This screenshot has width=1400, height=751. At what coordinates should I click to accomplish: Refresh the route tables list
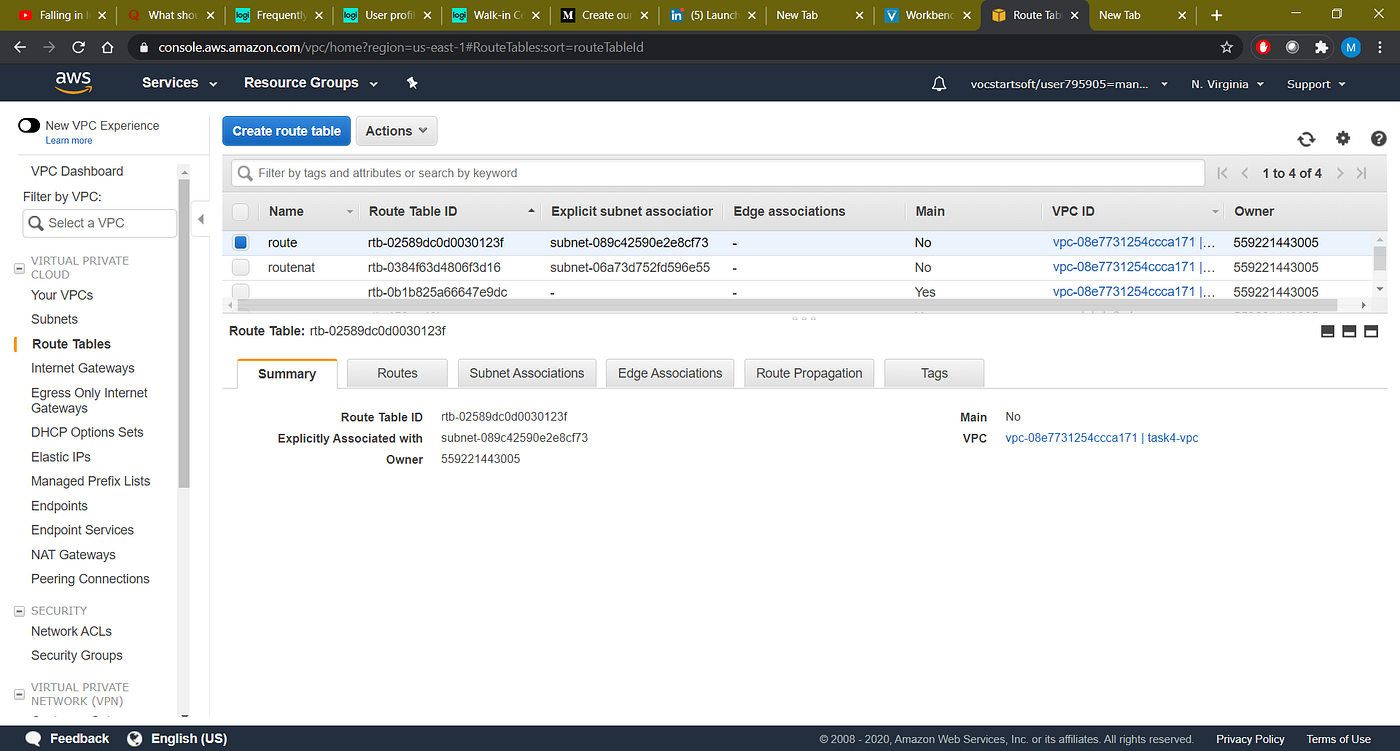[x=1306, y=139]
